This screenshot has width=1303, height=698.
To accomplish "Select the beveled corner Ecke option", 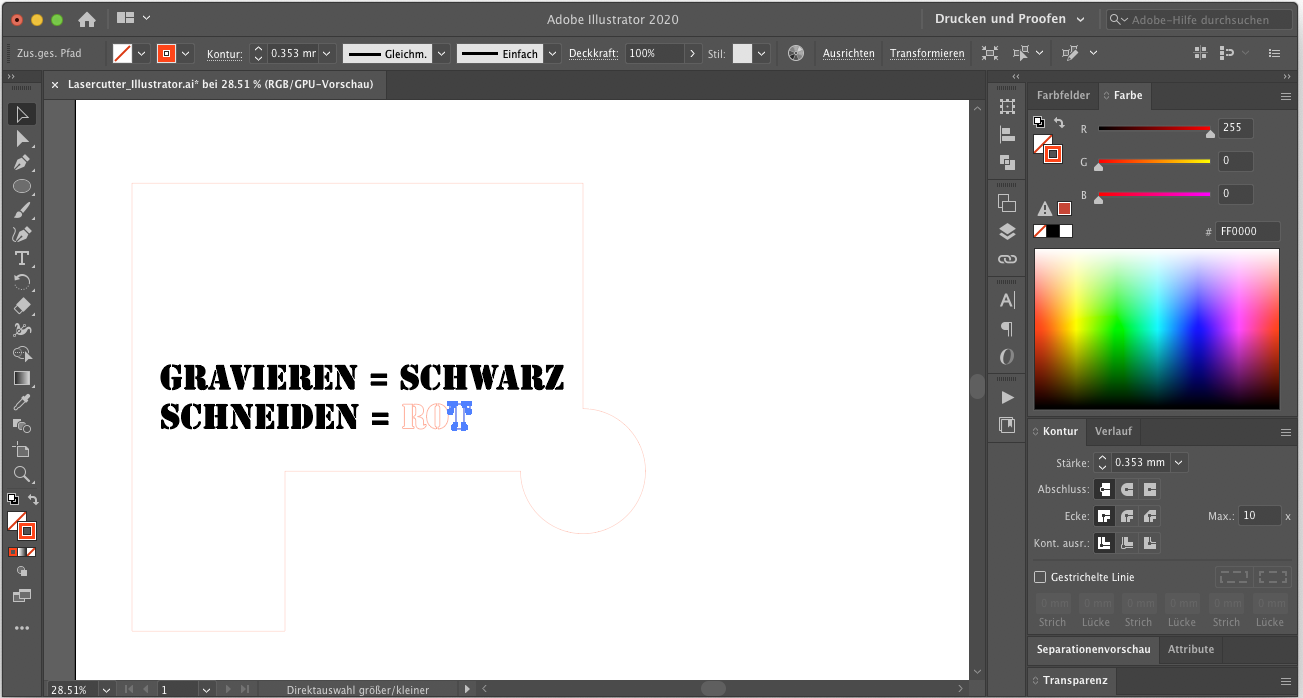I will (x=1150, y=517).
